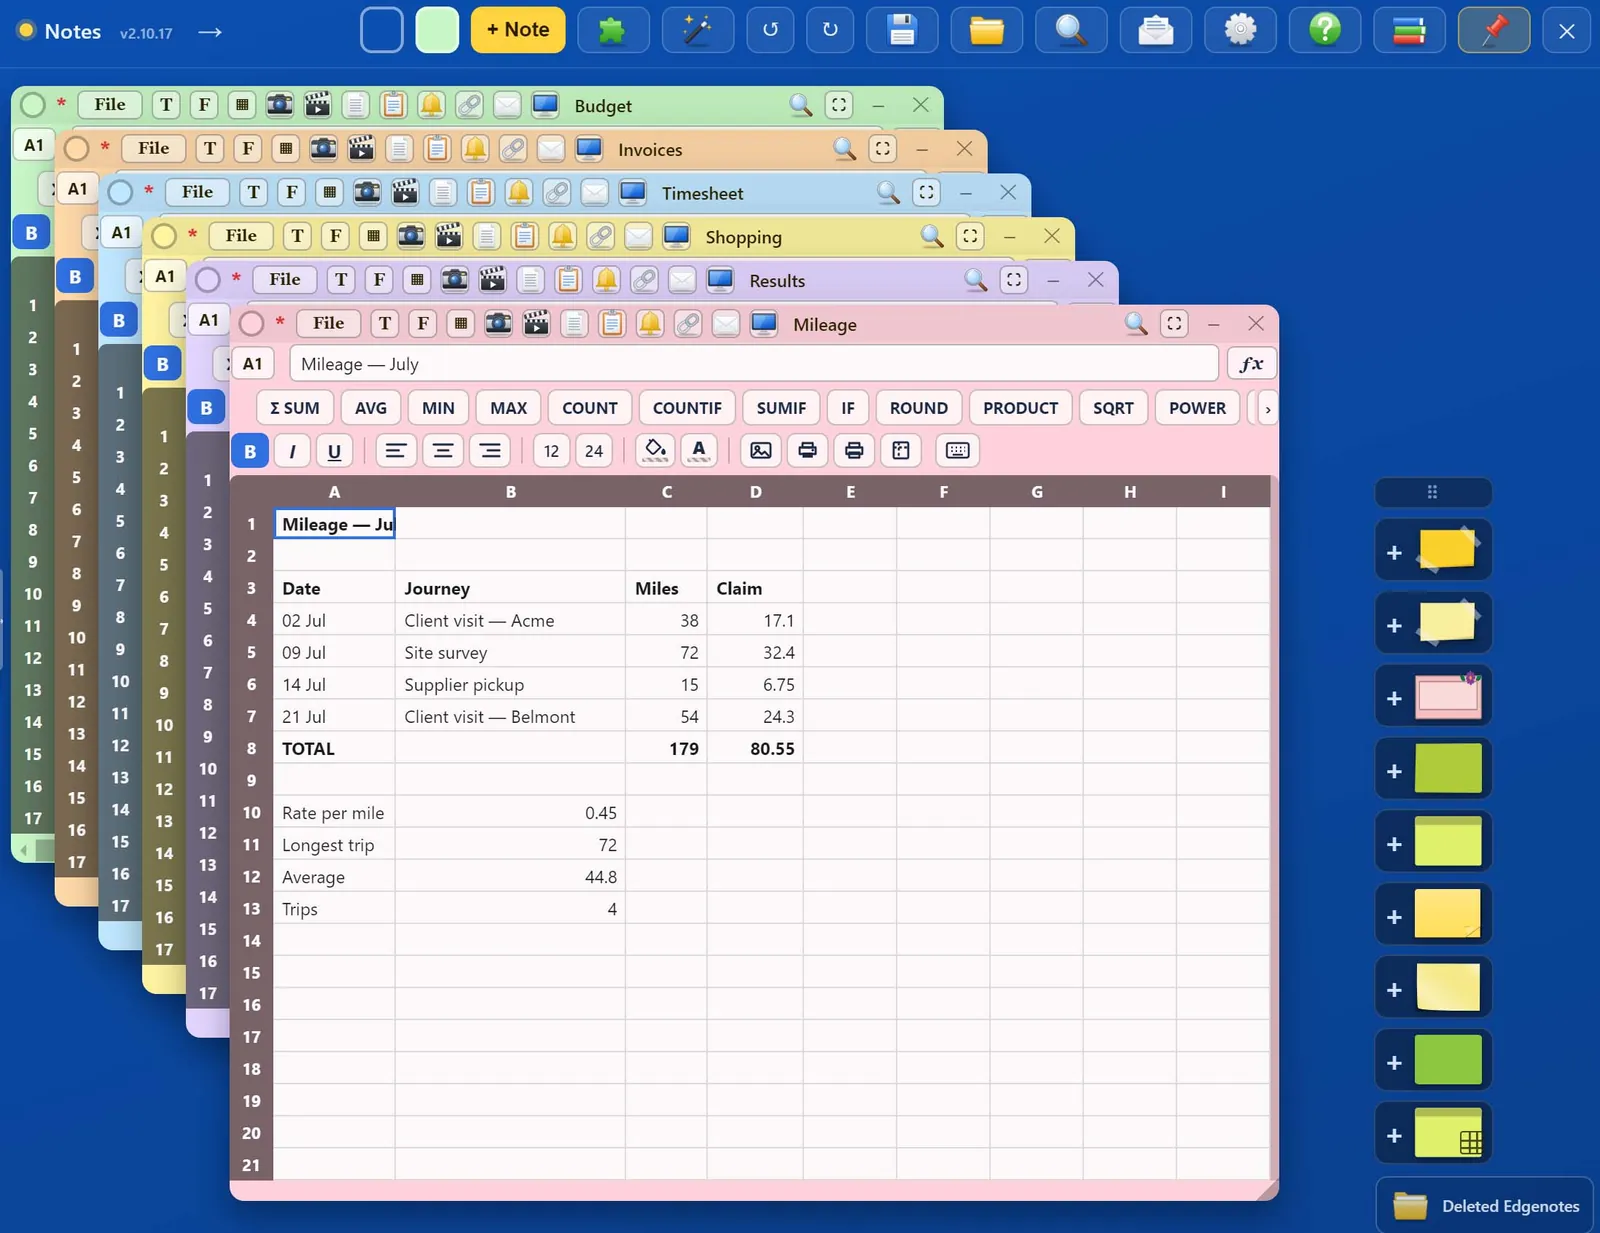
Task: Click the fill color bucket icon
Action: pyautogui.click(x=655, y=450)
